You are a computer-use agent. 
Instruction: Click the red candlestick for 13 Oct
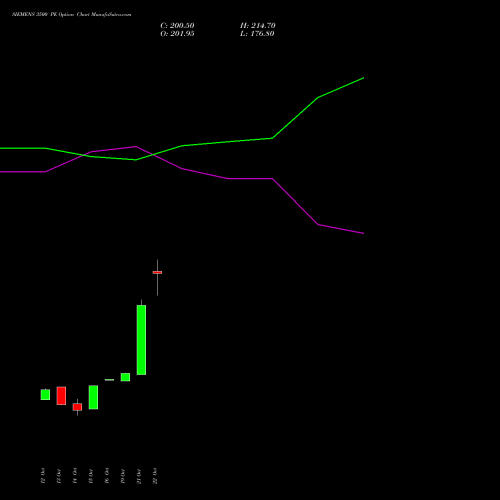[61, 396]
